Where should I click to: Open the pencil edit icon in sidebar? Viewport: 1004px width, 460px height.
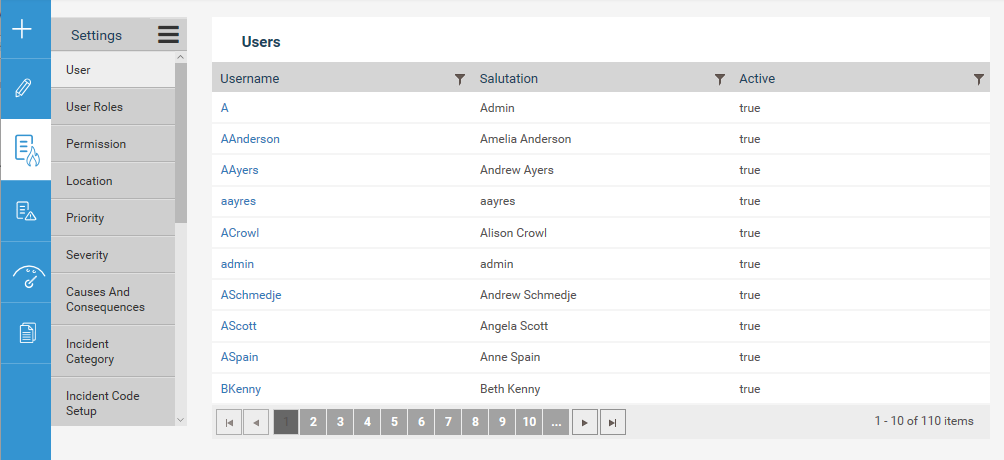point(23,88)
